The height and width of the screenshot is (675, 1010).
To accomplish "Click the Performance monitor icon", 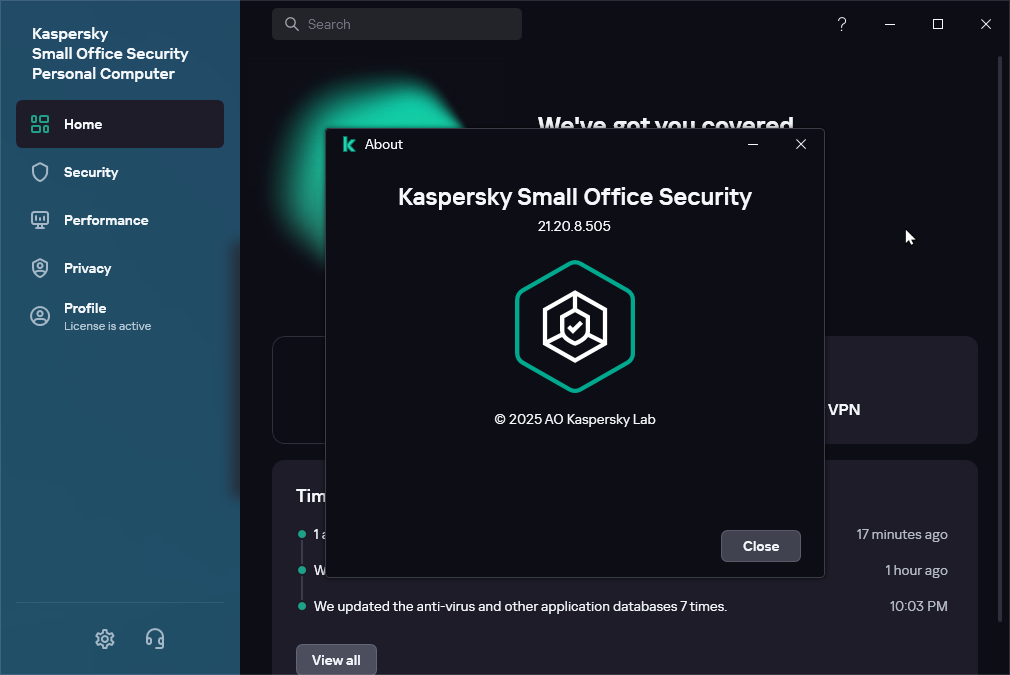I will tap(40, 220).
